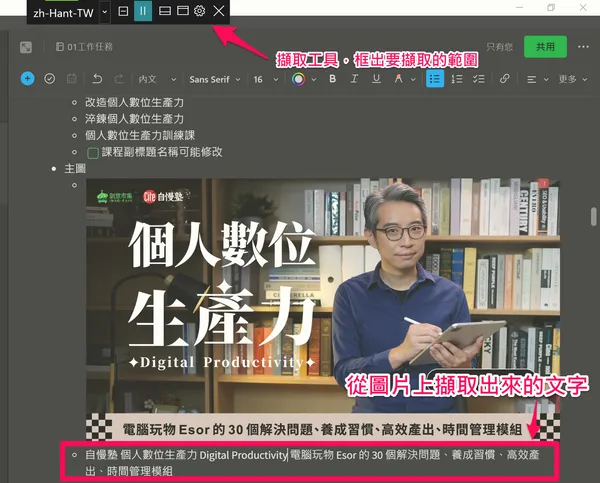Open the three-dot more actions menu
The width and height of the screenshot is (600, 483).
click(583, 47)
